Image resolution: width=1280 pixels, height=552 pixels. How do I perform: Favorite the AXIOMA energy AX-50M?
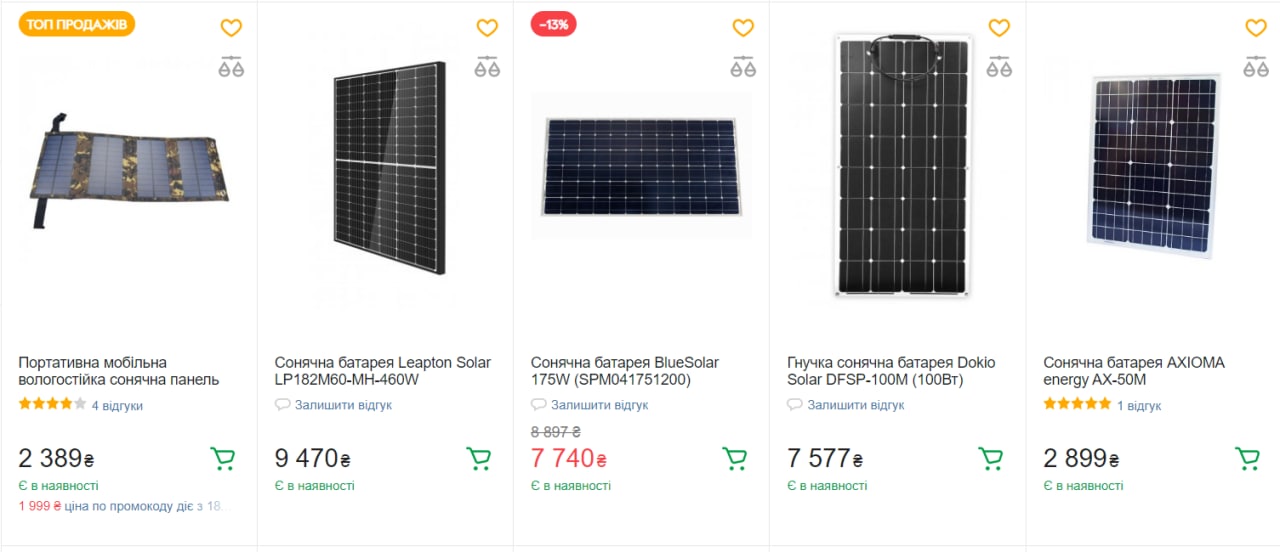pos(1255,28)
